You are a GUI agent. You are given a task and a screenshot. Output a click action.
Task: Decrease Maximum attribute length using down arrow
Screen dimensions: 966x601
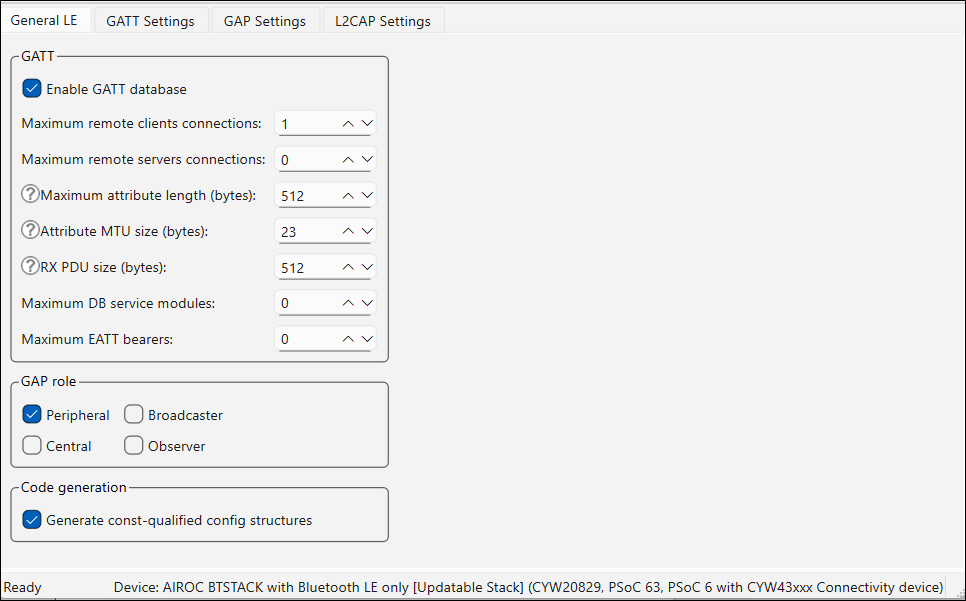pos(367,196)
